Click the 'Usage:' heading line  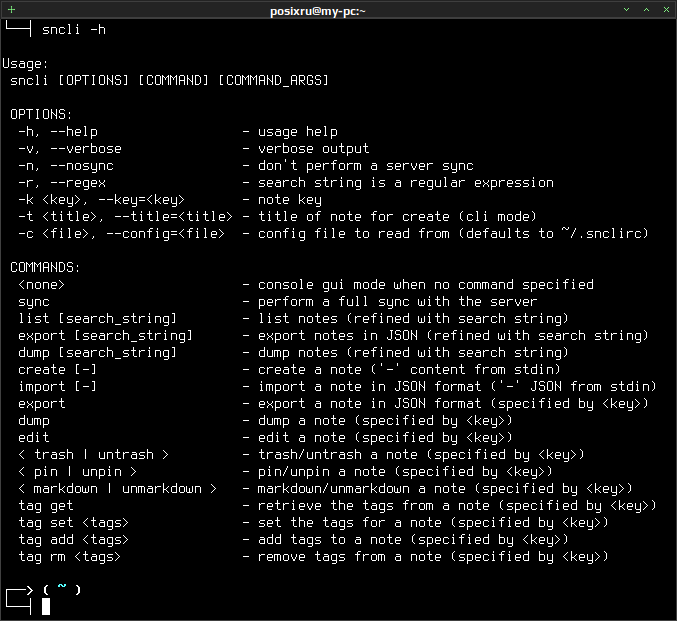(x=25, y=64)
